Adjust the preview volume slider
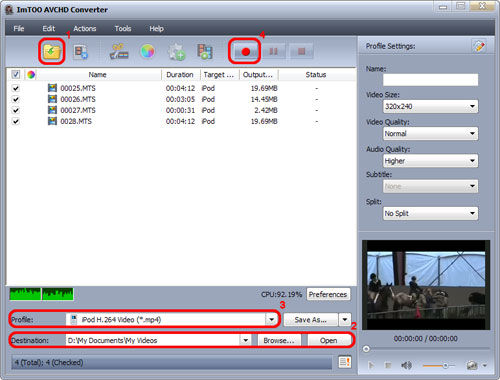 tap(439, 366)
